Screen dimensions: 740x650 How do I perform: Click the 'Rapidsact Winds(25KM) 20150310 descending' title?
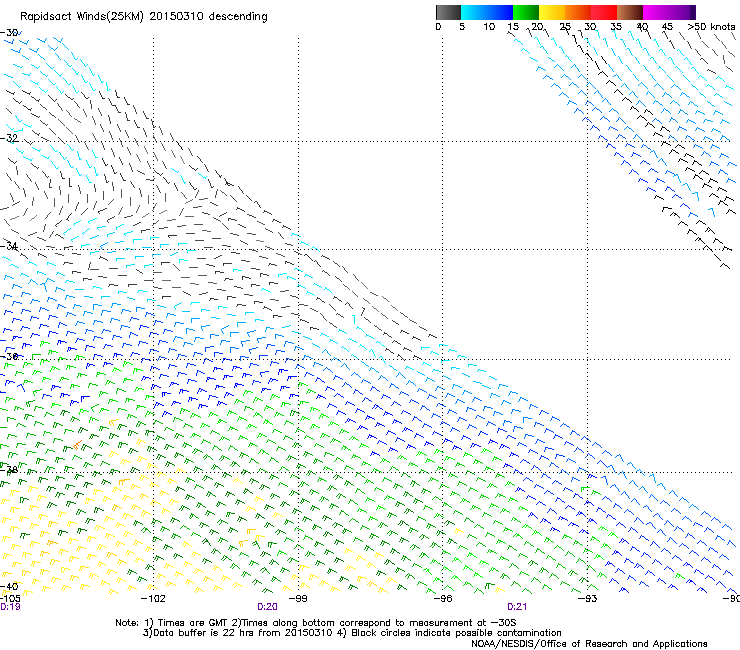tap(144, 17)
